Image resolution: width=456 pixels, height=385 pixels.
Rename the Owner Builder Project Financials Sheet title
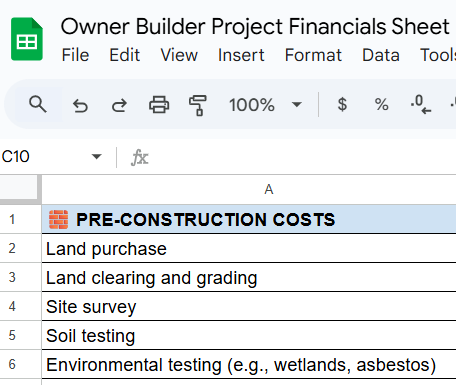click(255, 26)
